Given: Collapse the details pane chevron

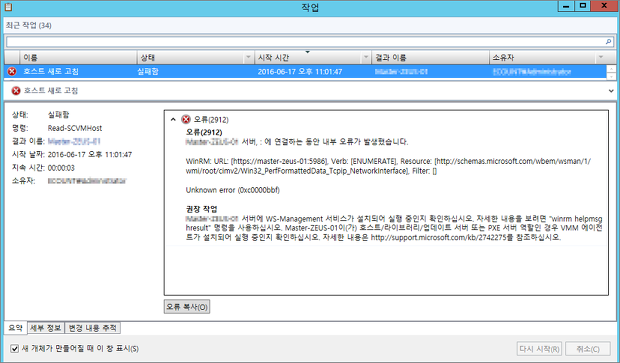Looking at the screenshot, I should (x=611, y=91).
